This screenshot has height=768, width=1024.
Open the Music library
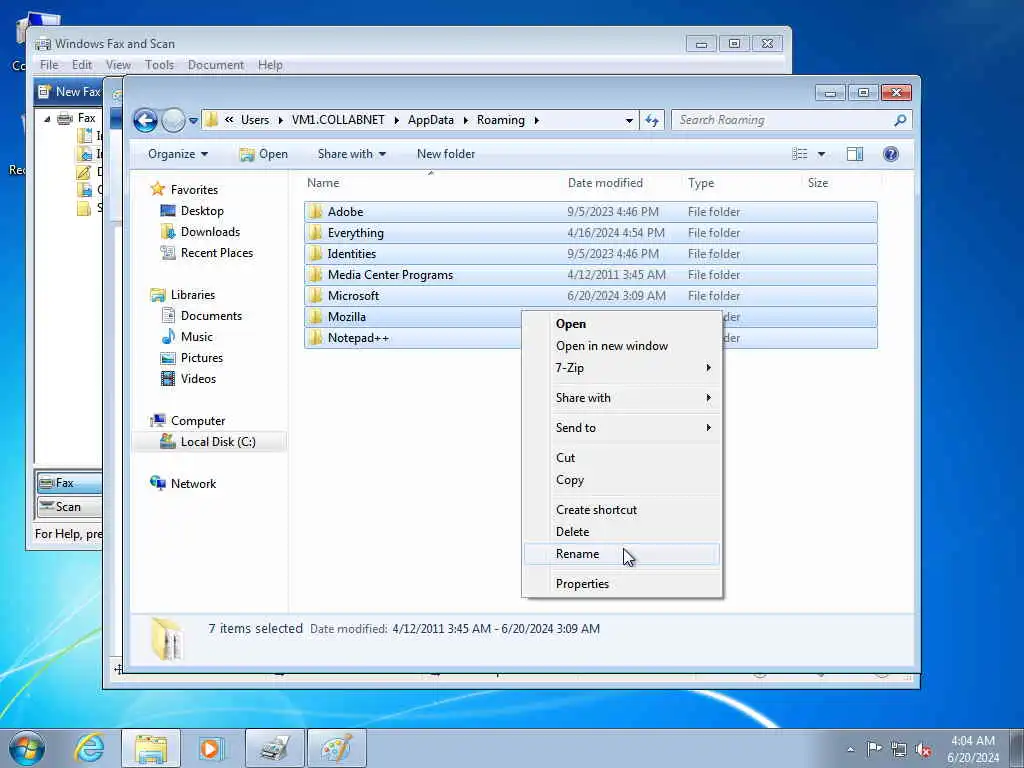click(196, 336)
